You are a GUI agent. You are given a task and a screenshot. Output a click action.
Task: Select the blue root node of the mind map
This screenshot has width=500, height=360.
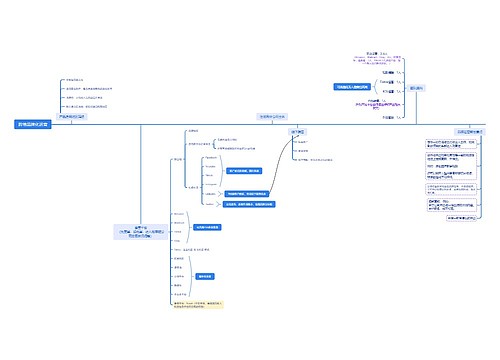point(33,124)
